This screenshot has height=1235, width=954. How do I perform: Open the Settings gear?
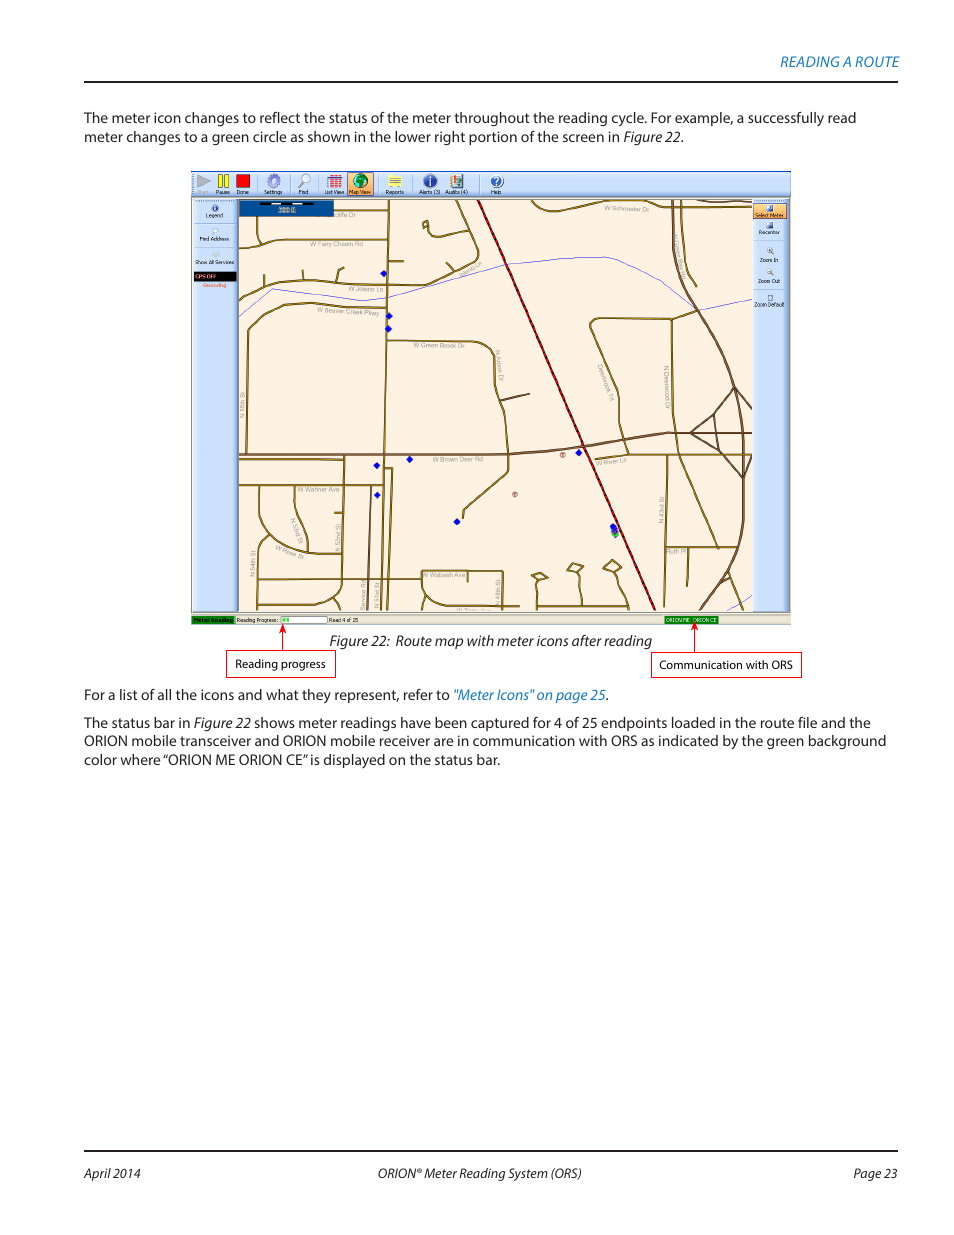coord(273,183)
